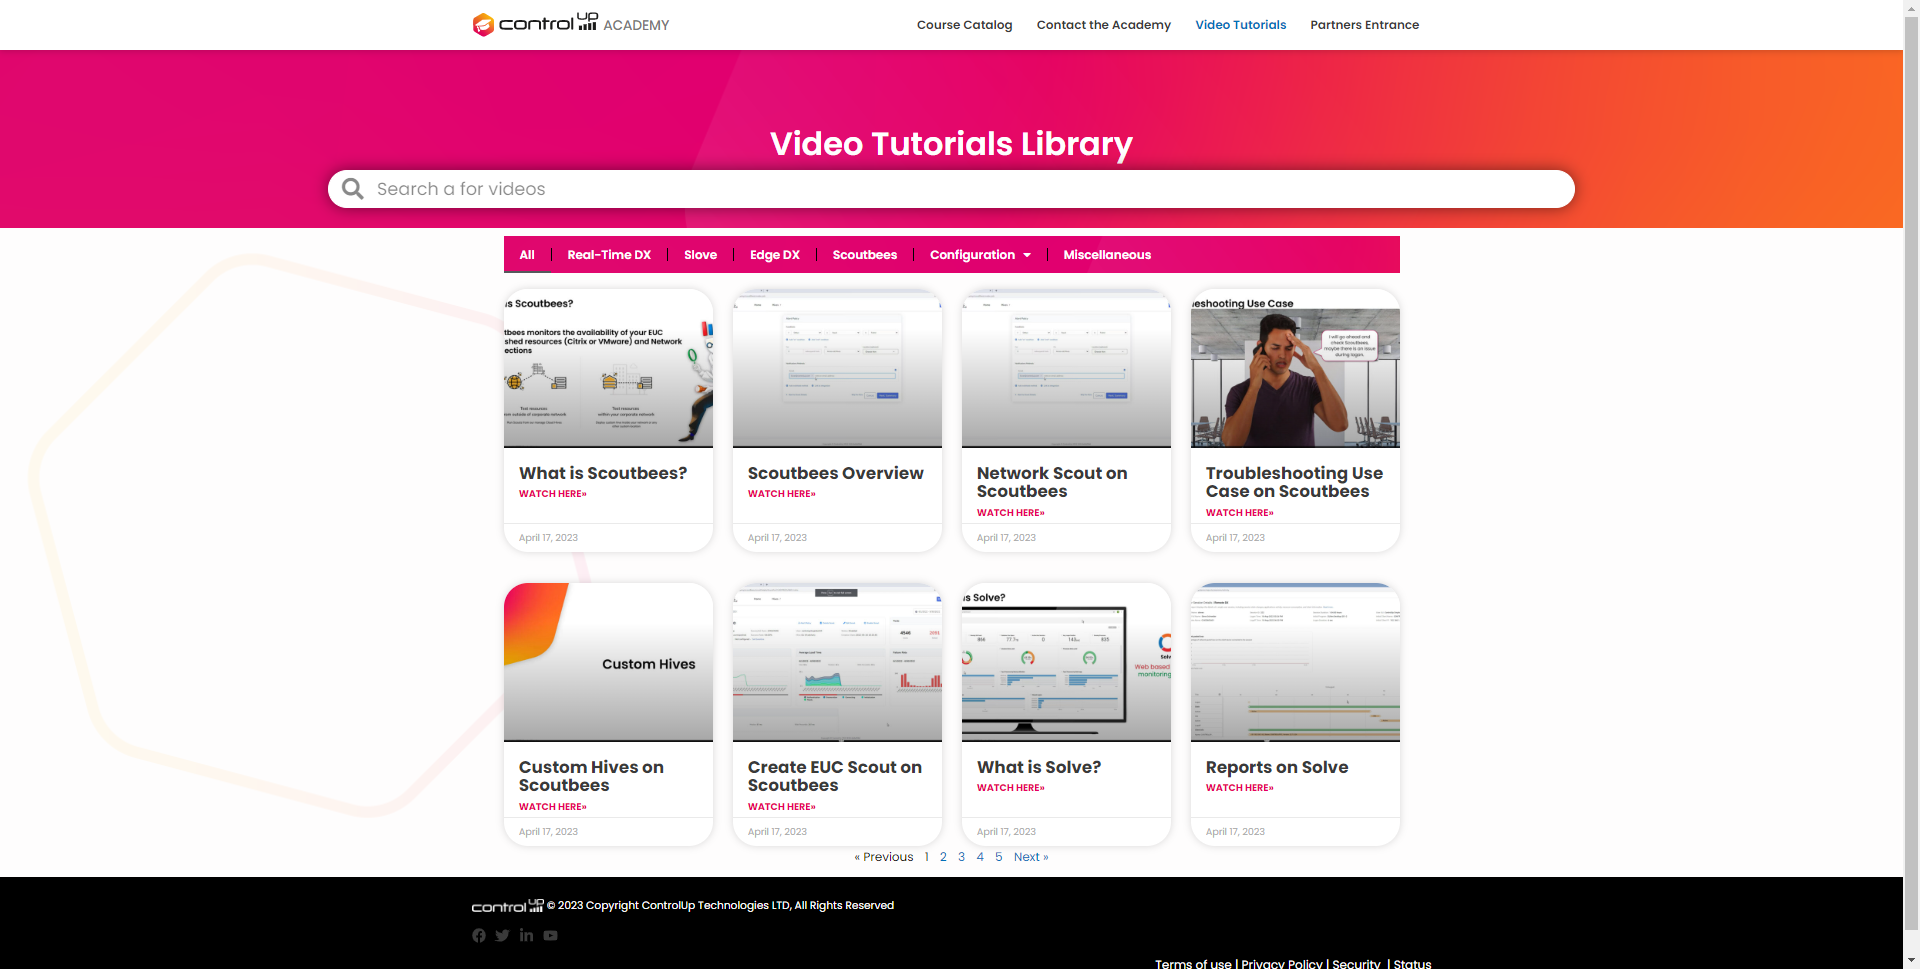Image resolution: width=1920 pixels, height=969 pixels.
Task: Click Watch Here under Scoutbees Overview
Action: [x=782, y=494]
